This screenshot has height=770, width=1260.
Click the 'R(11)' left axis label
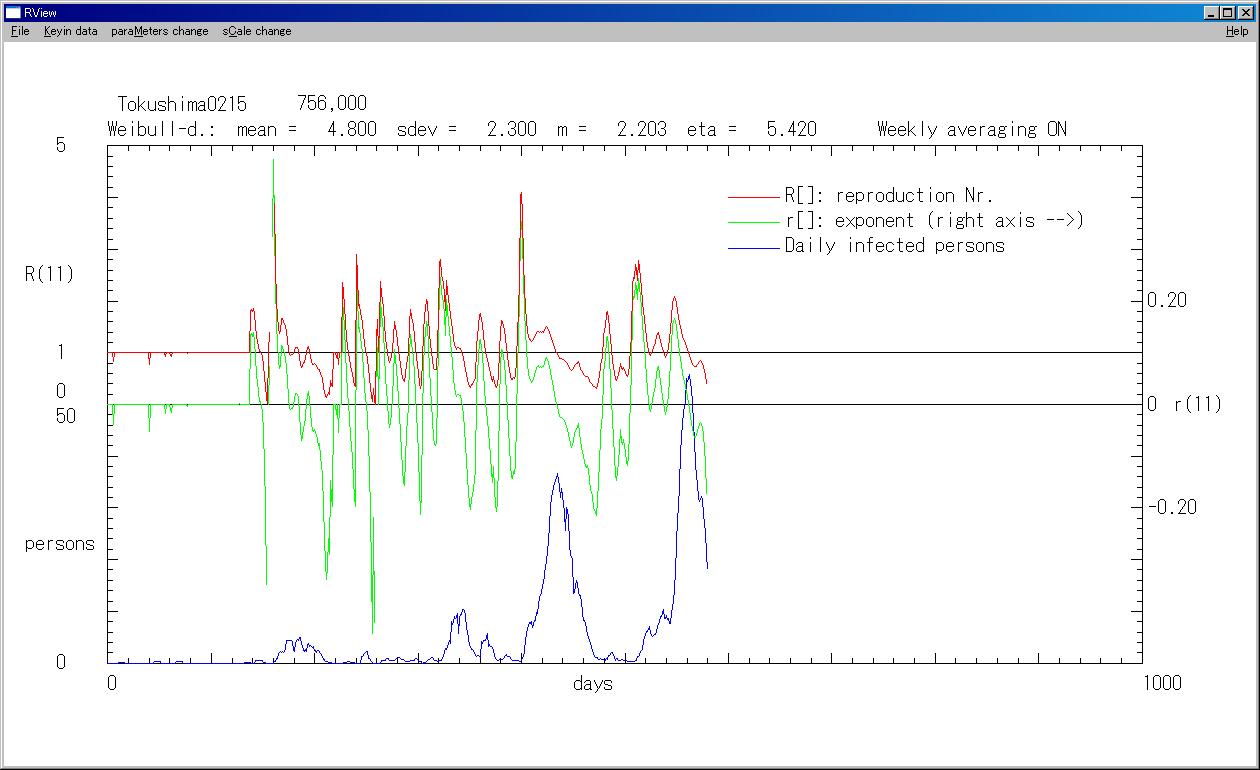(49, 274)
